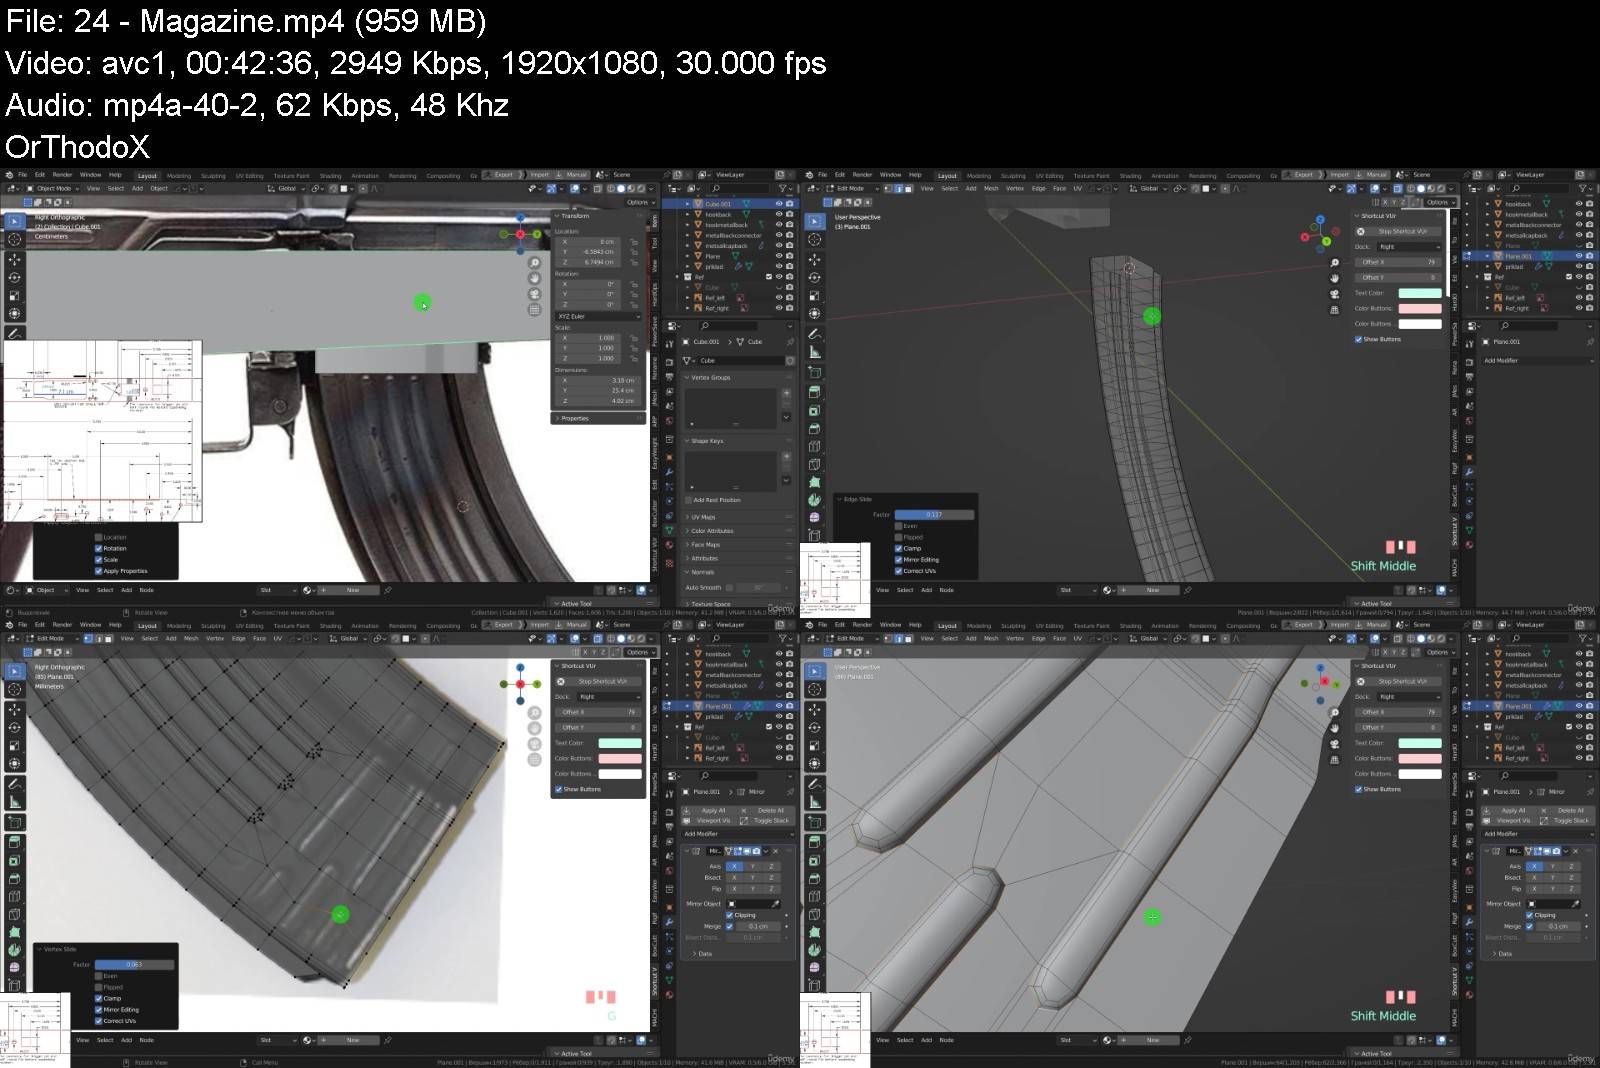Expand Color Attributes panel in top-left frame
Image resolution: width=1600 pixels, height=1068 pixels.
(x=738, y=531)
